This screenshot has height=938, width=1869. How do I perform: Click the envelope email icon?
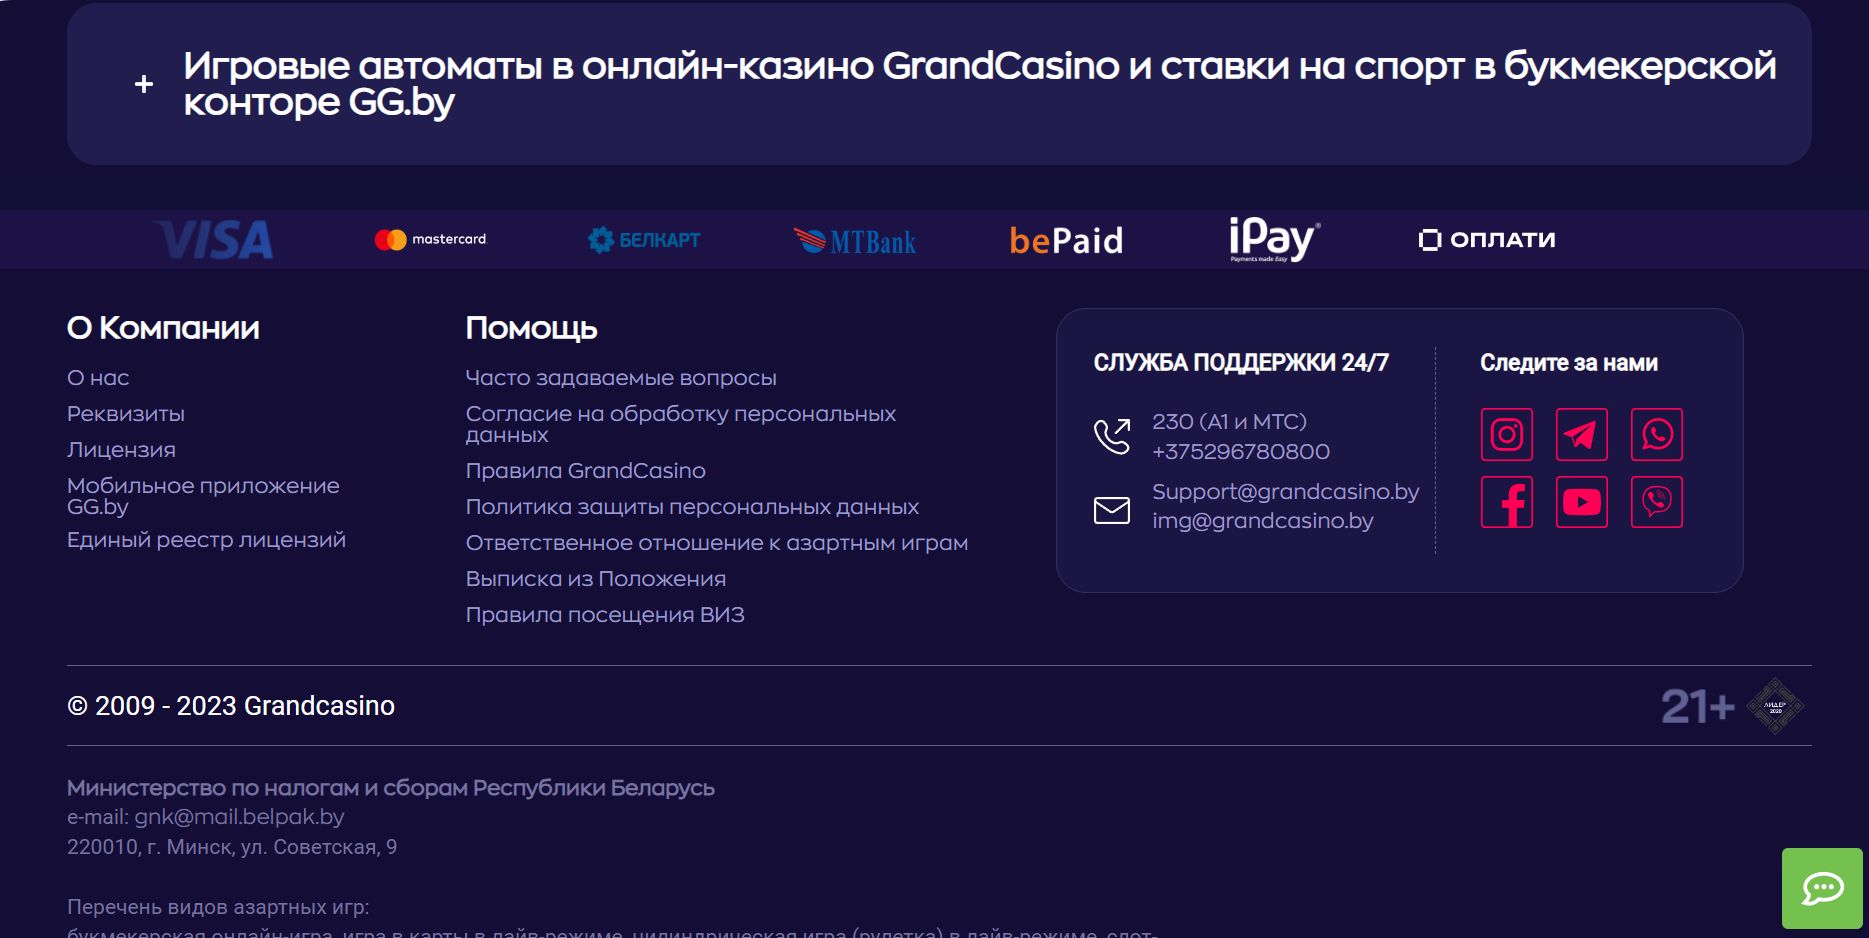[1112, 510]
